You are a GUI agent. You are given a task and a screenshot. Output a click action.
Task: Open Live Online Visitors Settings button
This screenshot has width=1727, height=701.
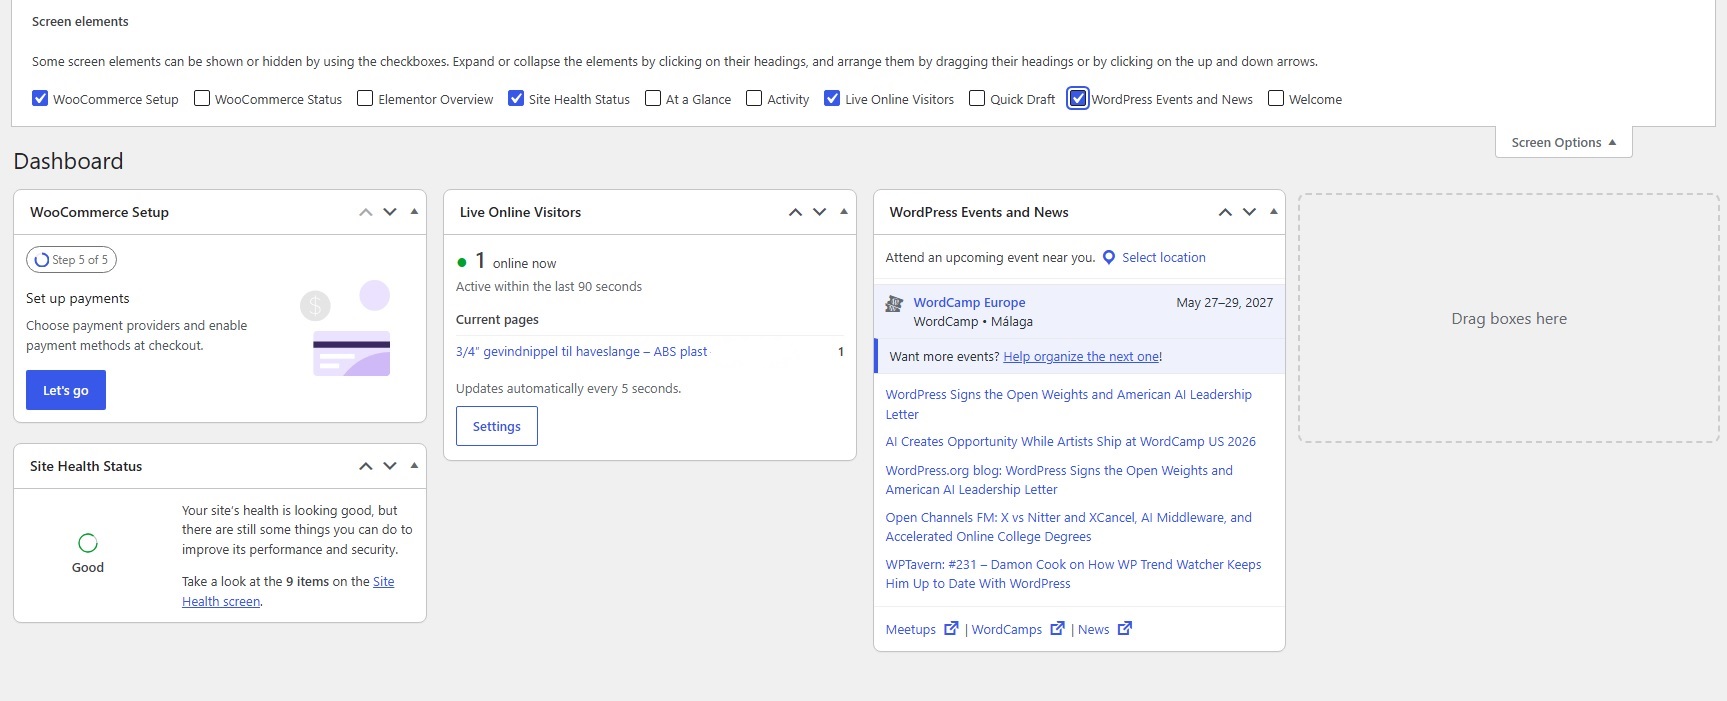pyautogui.click(x=497, y=426)
